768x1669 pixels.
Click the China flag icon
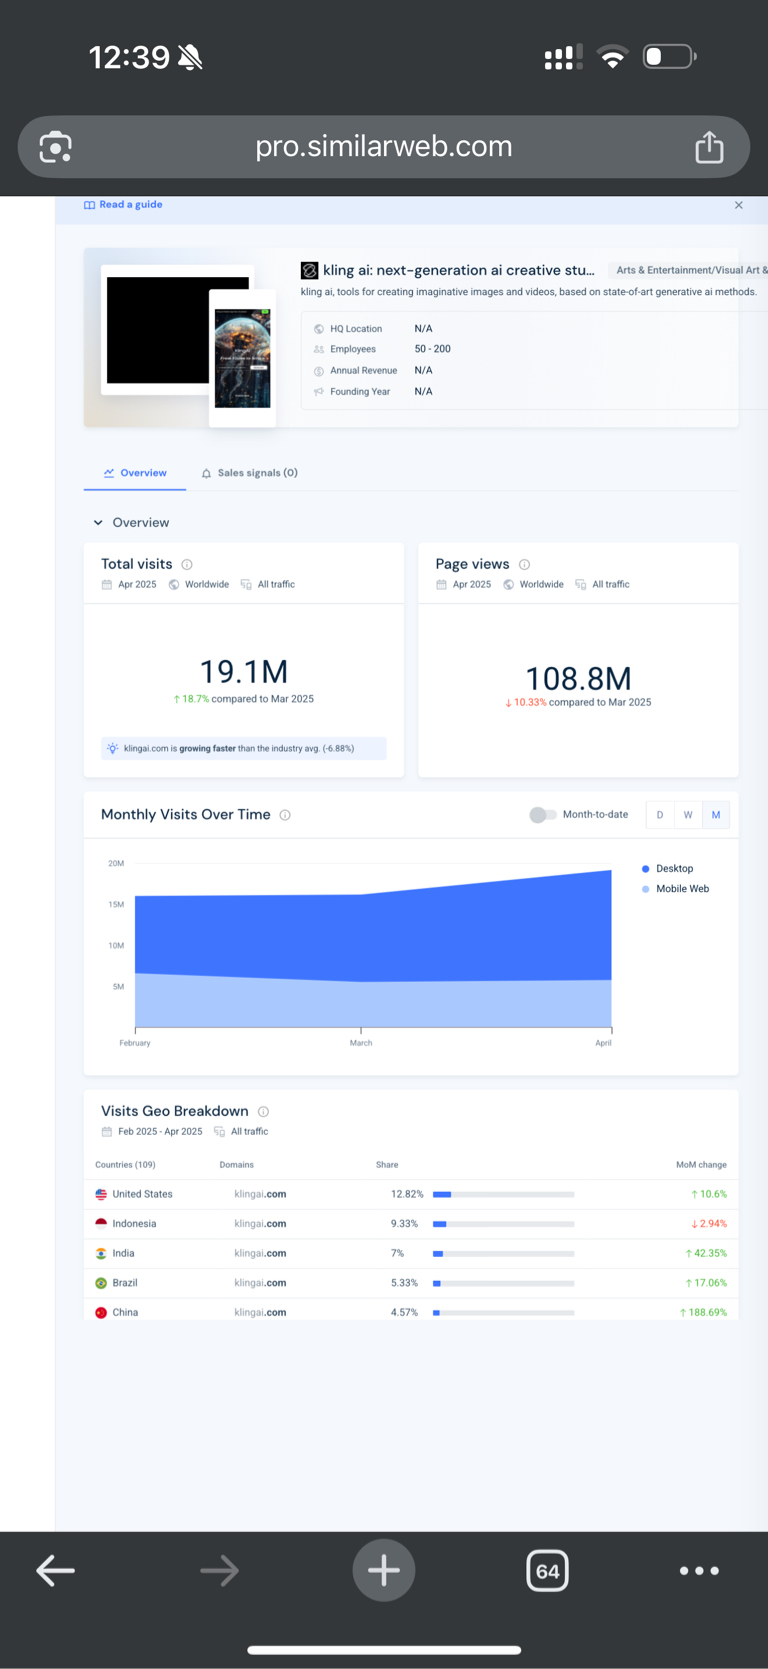tap(101, 1313)
